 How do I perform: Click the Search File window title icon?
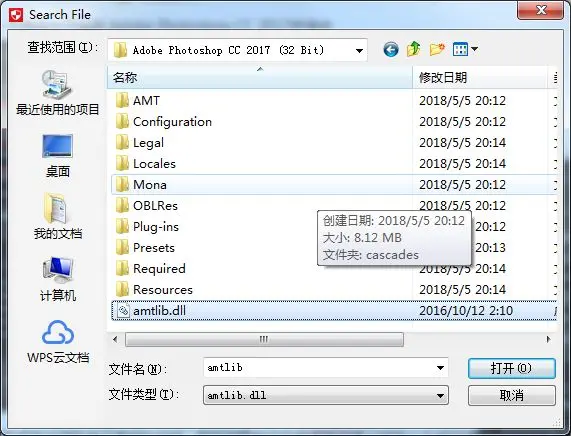(16, 15)
